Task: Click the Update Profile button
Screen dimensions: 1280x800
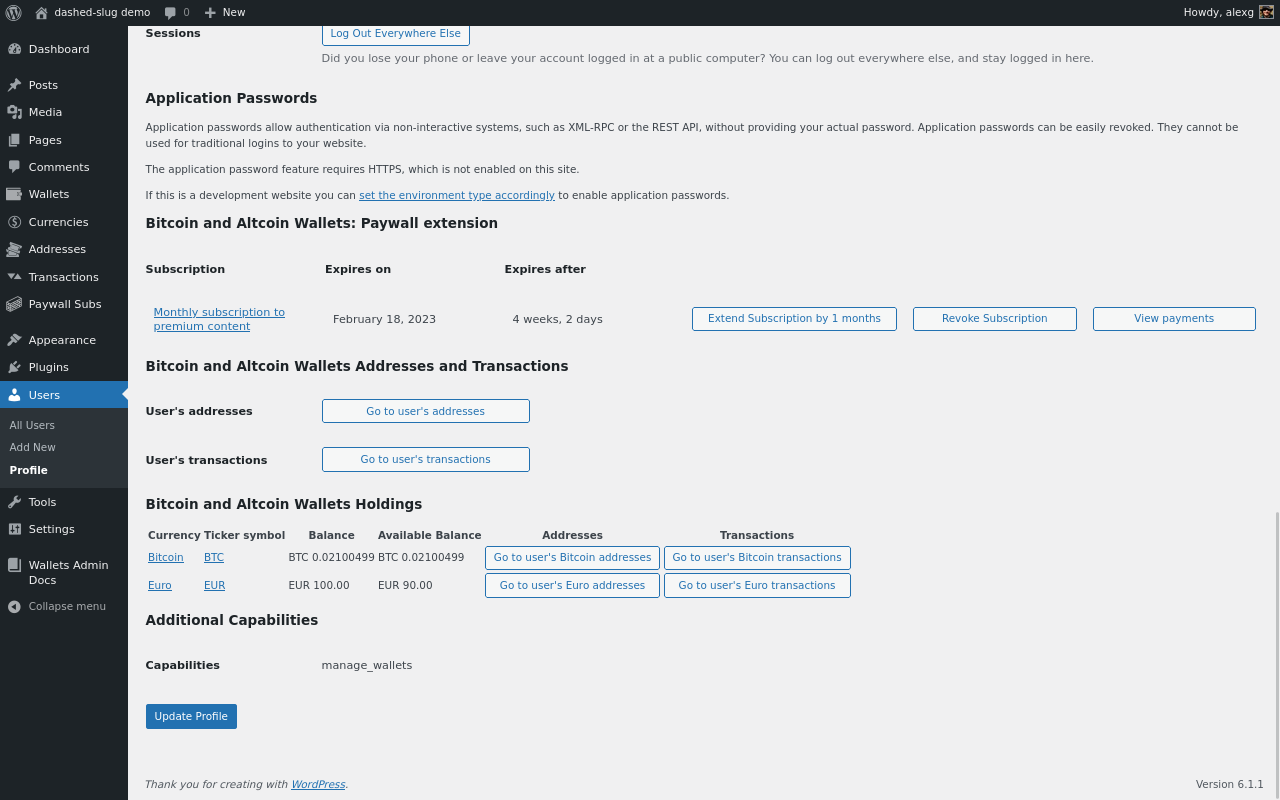Action: 191,716
